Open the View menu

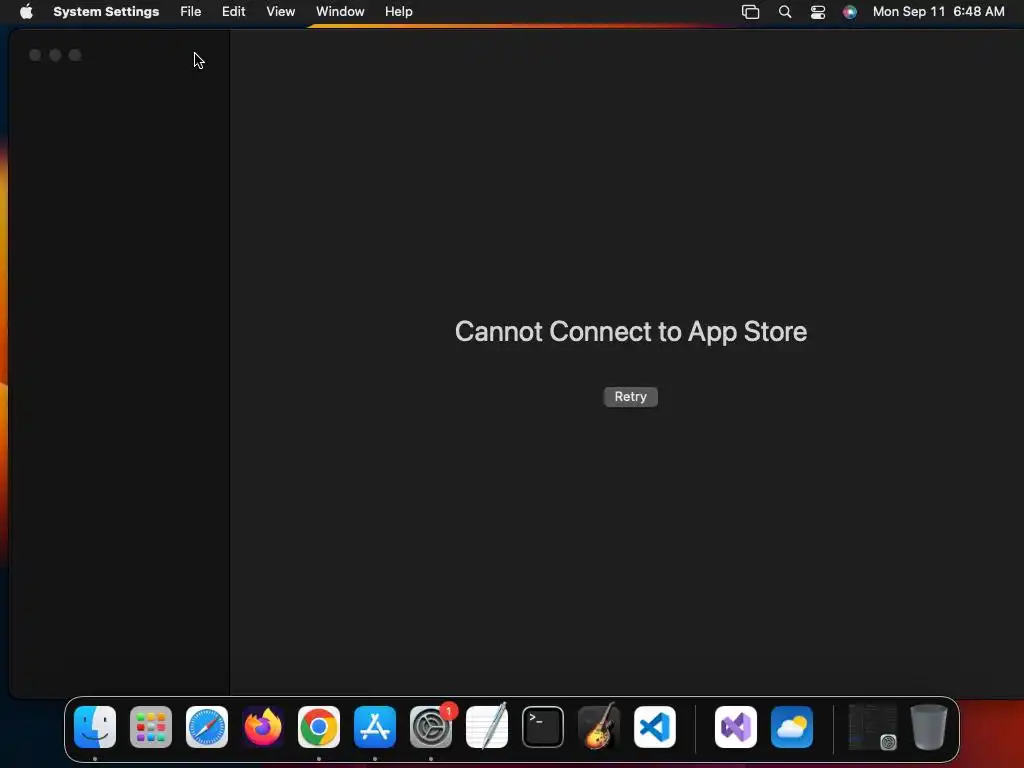[281, 12]
